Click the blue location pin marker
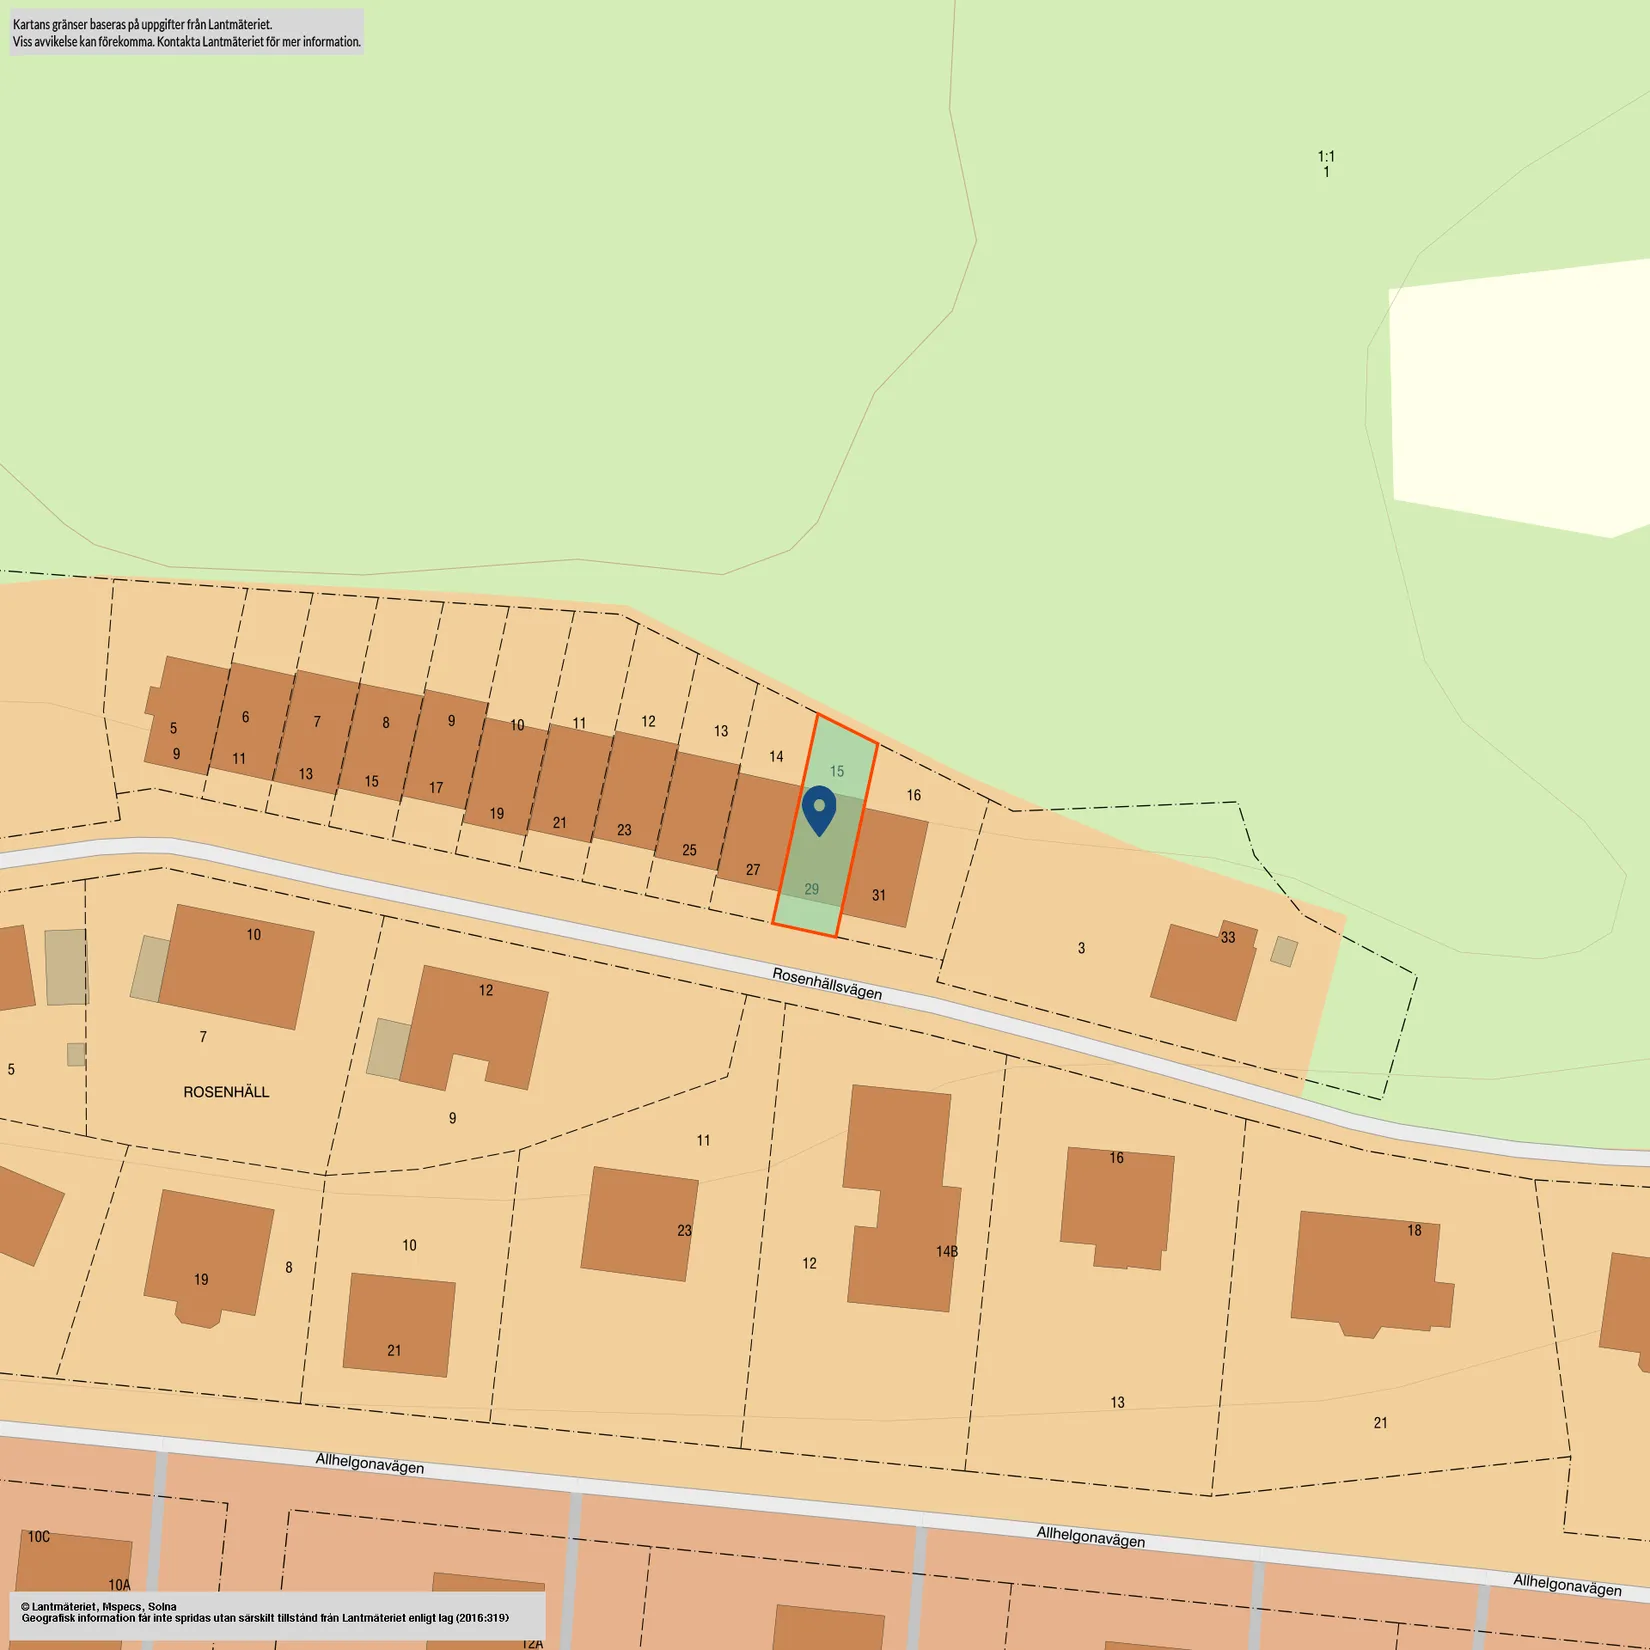The image size is (1650, 1650). coord(819,808)
